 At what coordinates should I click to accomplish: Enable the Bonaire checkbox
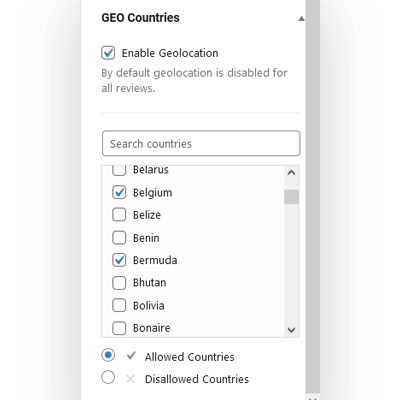click(119, 328)
